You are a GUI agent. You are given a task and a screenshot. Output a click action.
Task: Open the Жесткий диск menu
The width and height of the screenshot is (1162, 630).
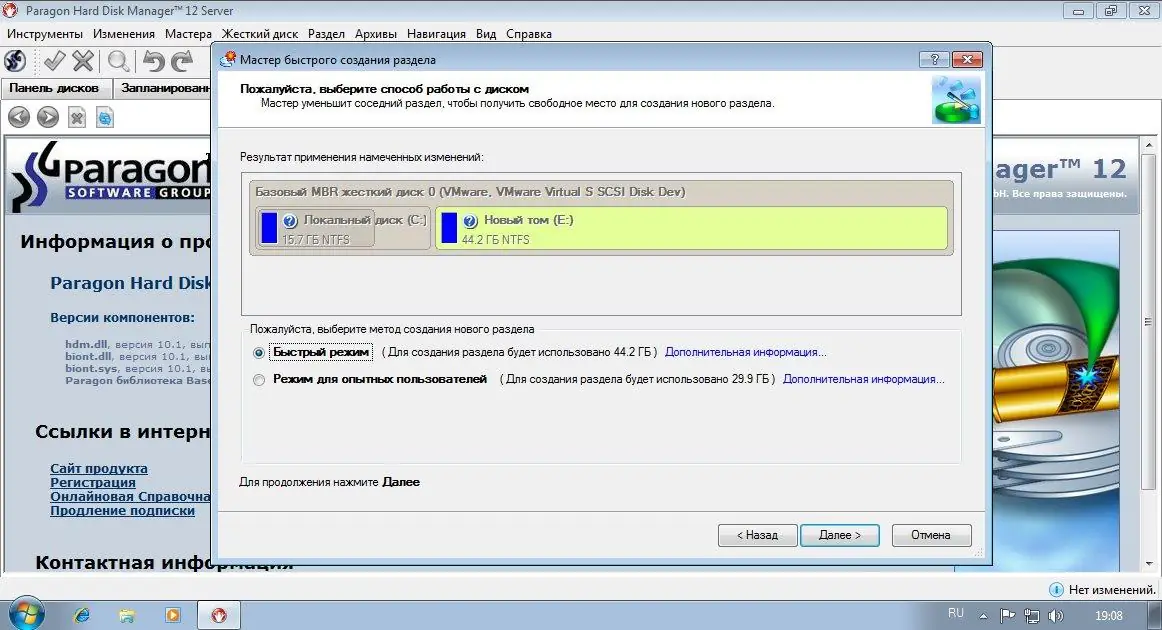click(x=260, y=33)
